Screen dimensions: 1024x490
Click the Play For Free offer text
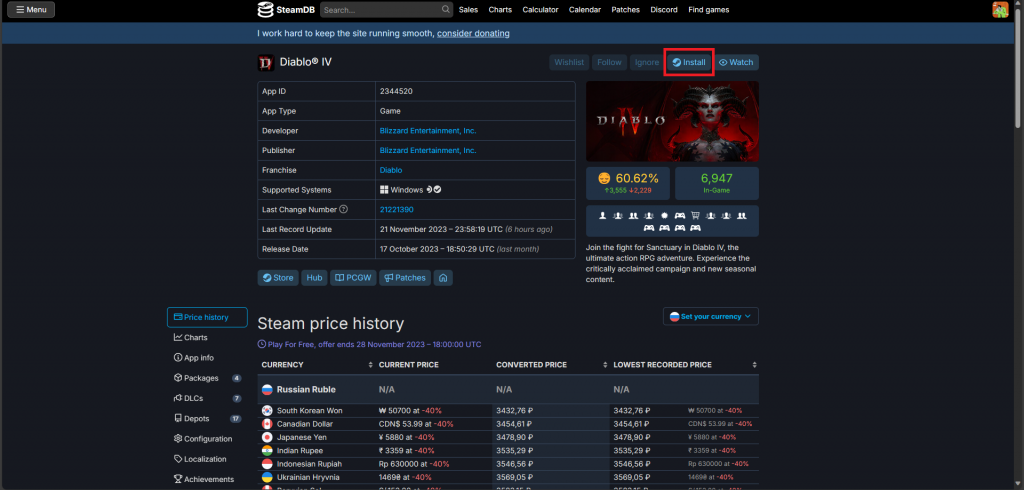pos(374,344)
